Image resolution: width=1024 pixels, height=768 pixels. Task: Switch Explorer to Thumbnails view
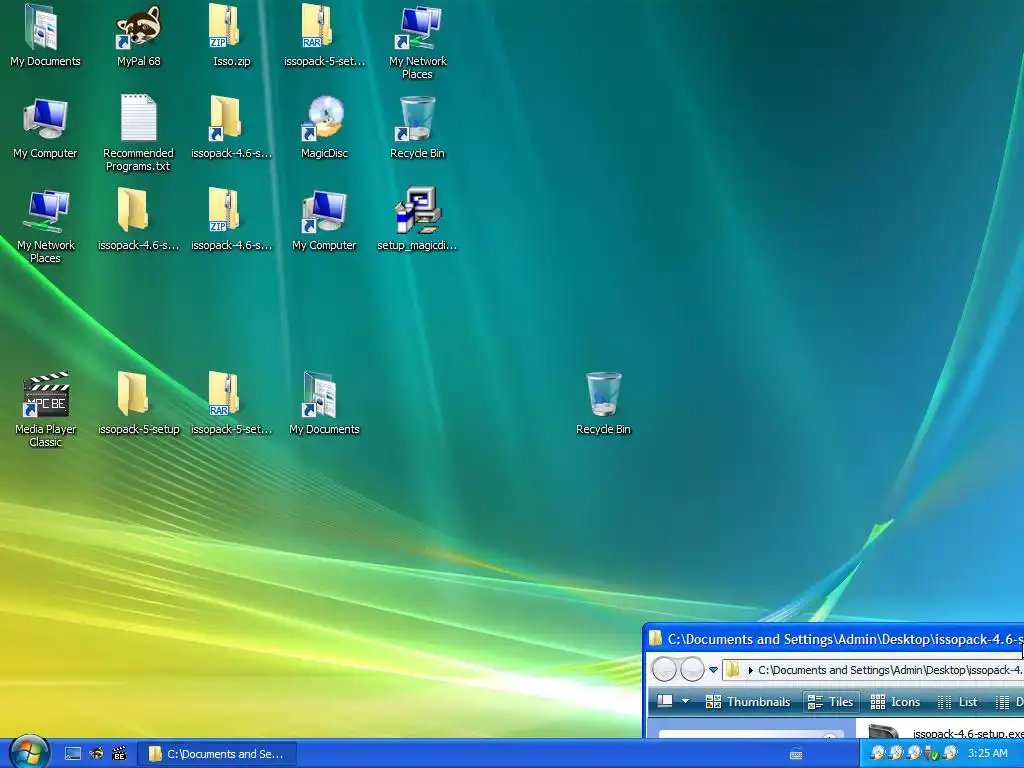(748, 701)
